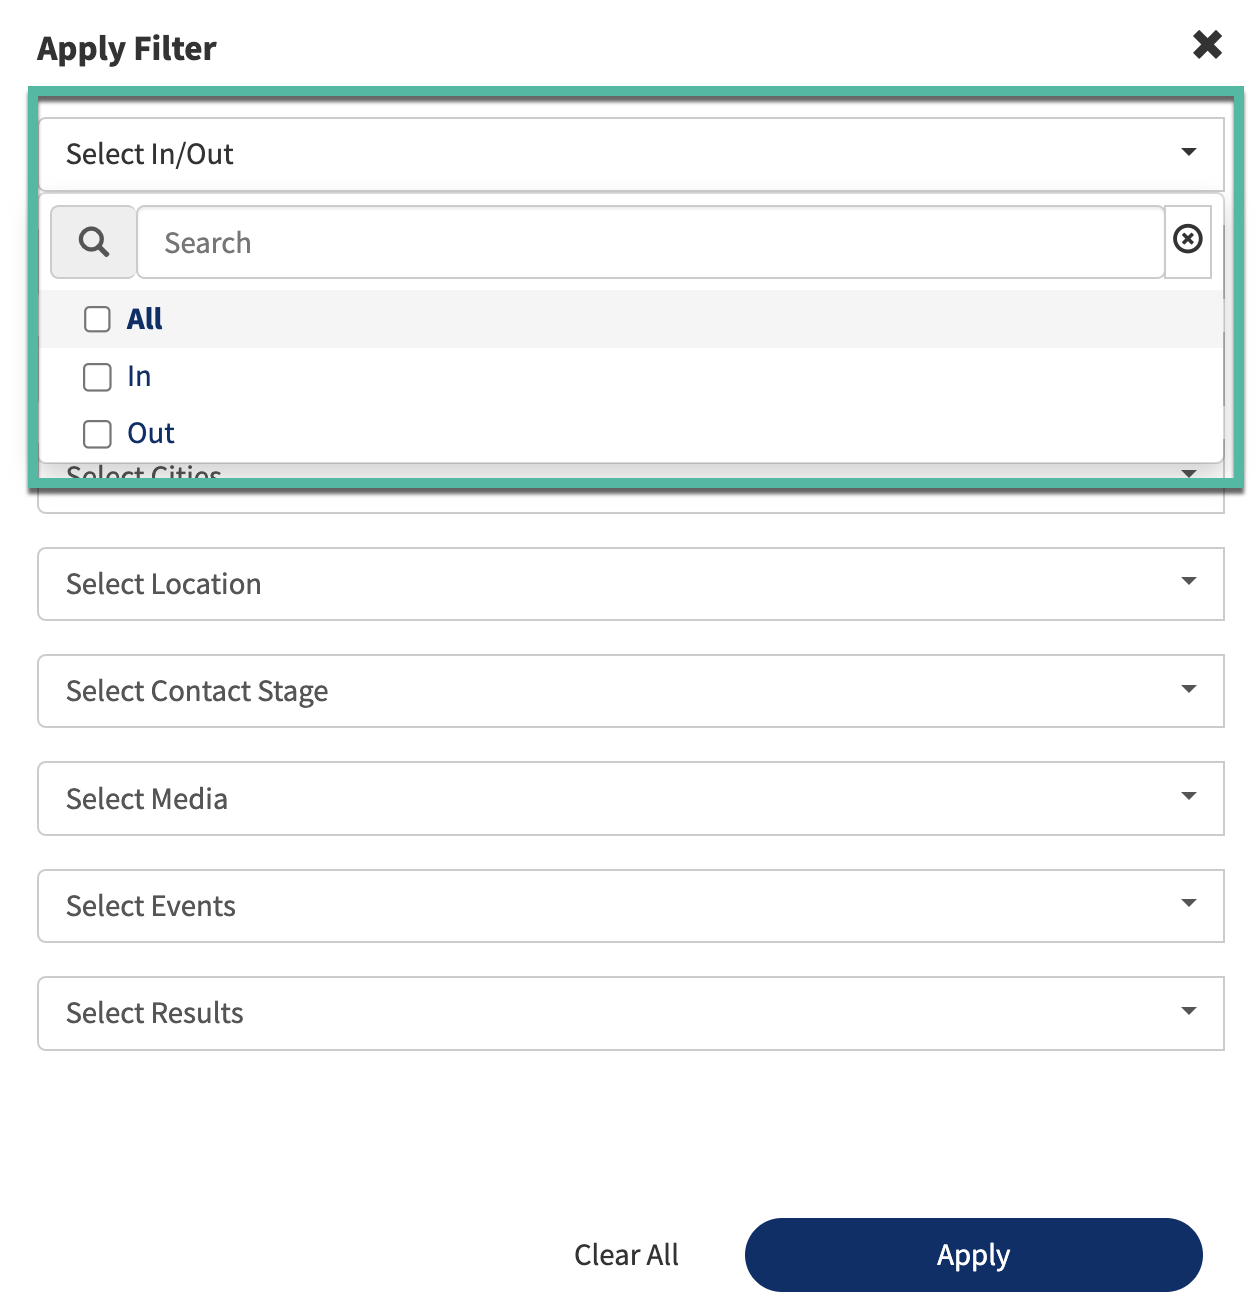Open the Select Media dropdown
The width and height of the screenshot is (1258, 1314).
coord(631,798)
